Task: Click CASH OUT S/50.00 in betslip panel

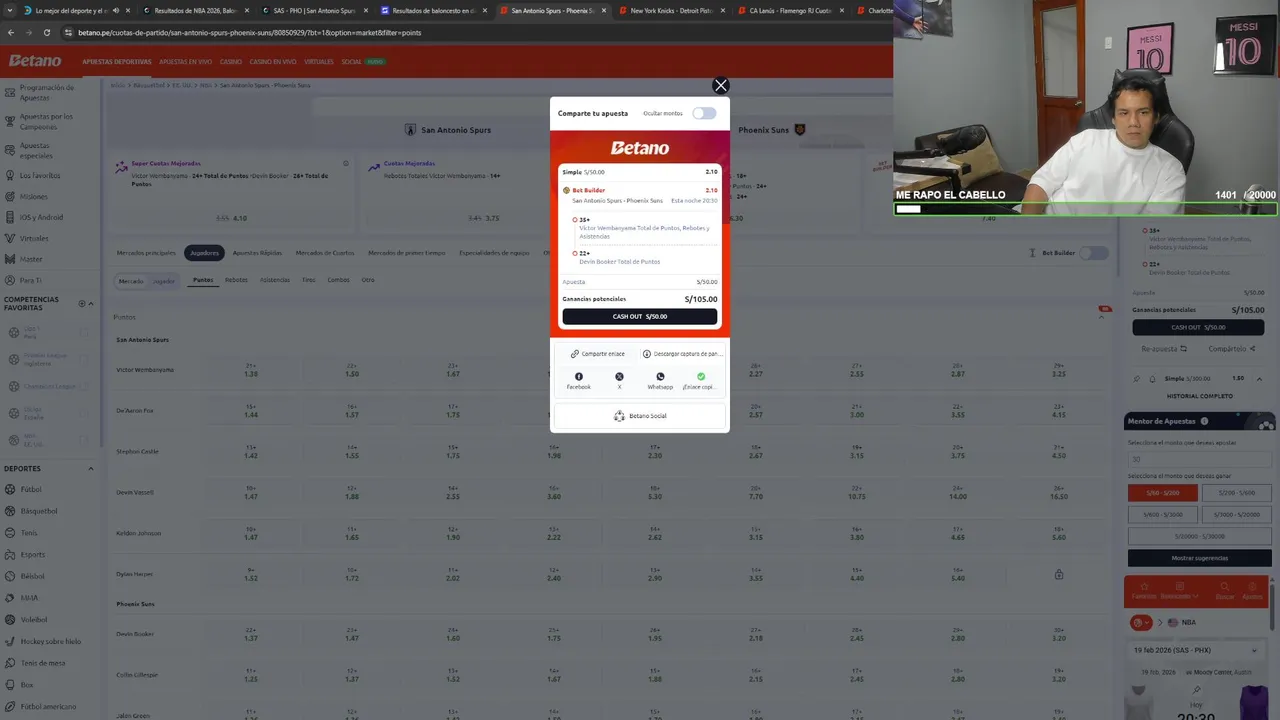Action: [1198, 327]
